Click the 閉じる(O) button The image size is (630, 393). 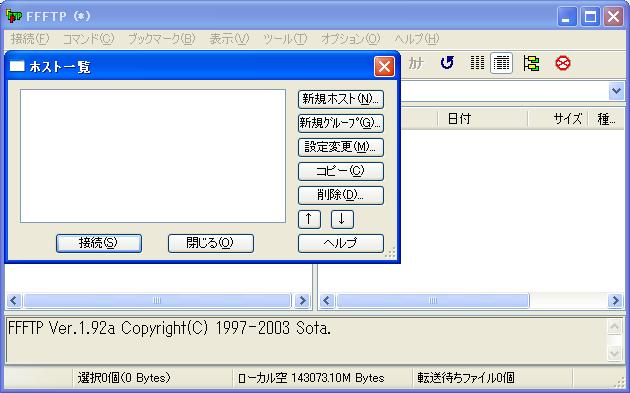(x=211, y=243)
